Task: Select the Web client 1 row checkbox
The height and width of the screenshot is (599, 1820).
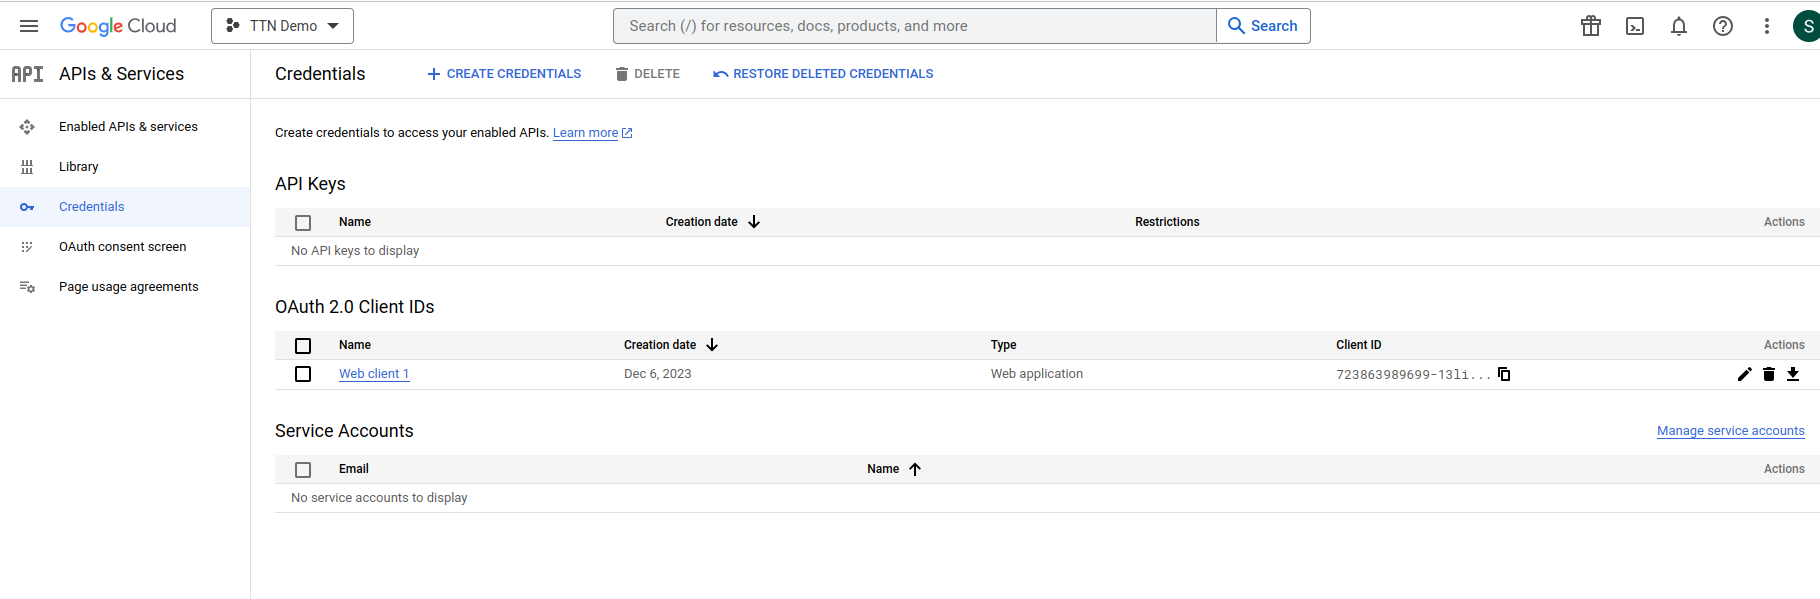Action: coord(303,374)
